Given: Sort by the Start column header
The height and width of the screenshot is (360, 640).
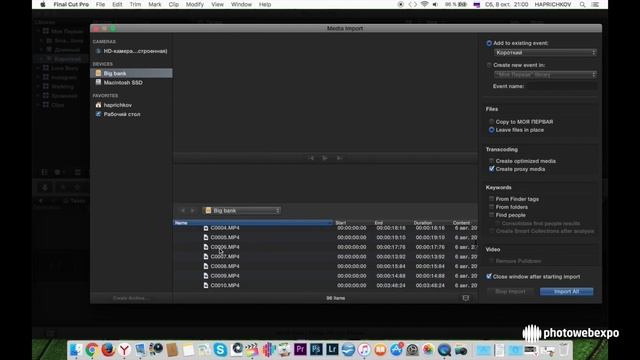Looking at the screenshot, I should pyautogui.click(x=353, y=223).
